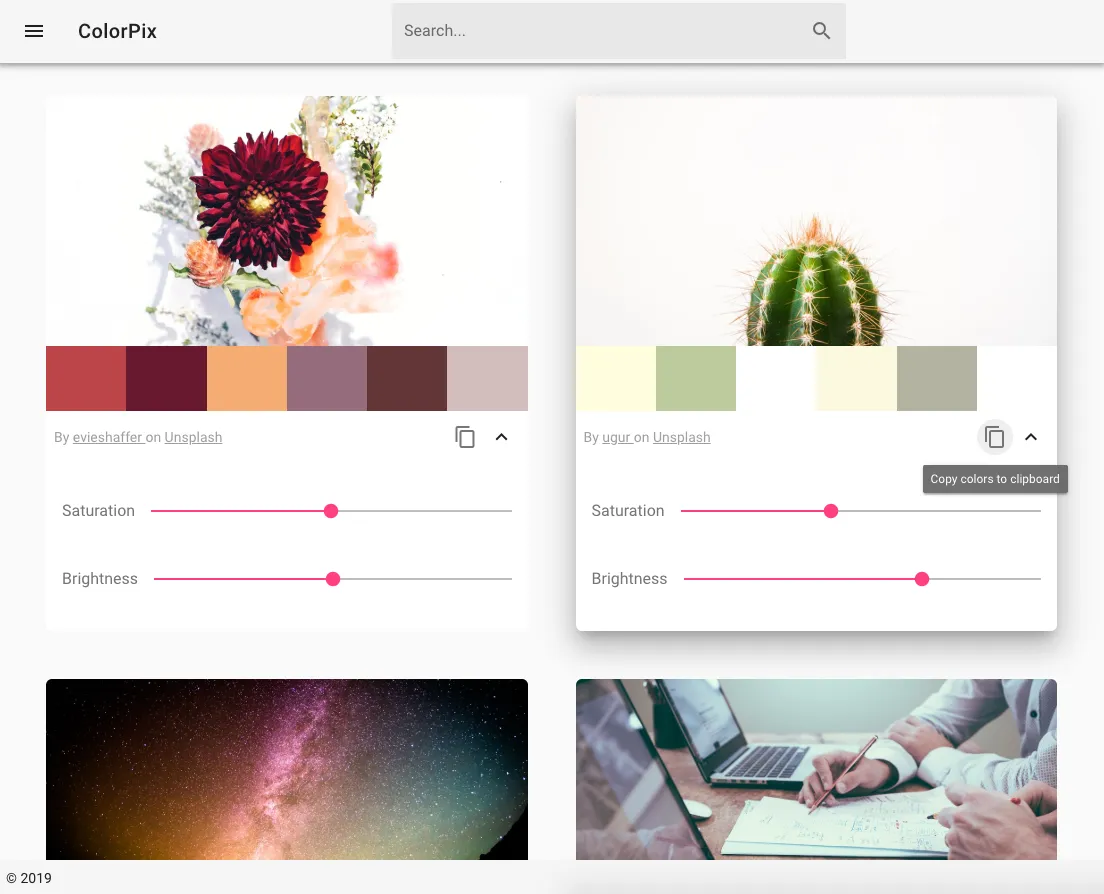
Task: Pick the sage green swatch in cactus palette
Action: tap(696, 378)
